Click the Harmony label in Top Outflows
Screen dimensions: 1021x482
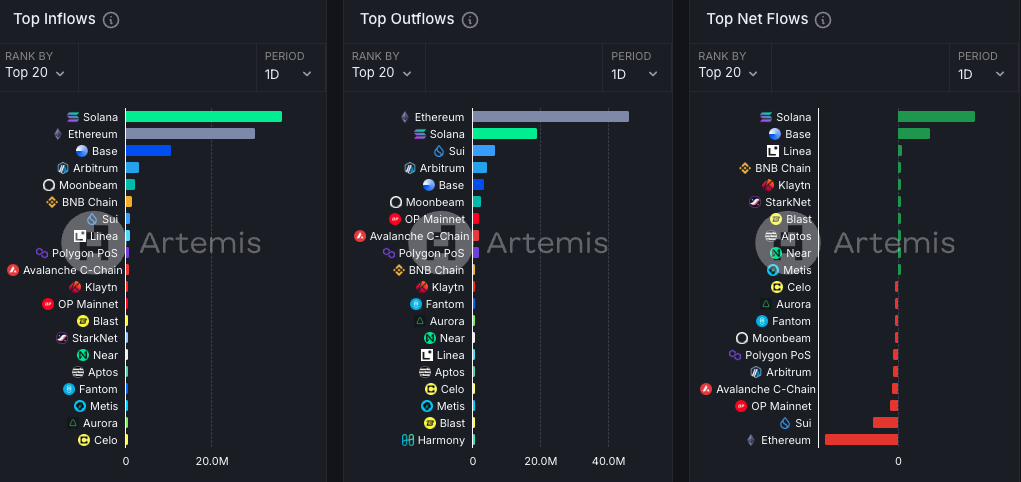441,440
